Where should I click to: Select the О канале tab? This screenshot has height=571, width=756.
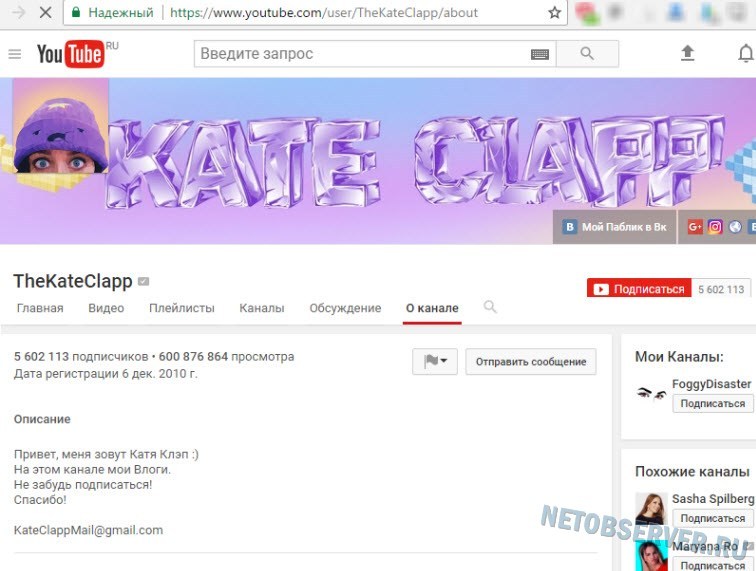[x=432, y=308]
